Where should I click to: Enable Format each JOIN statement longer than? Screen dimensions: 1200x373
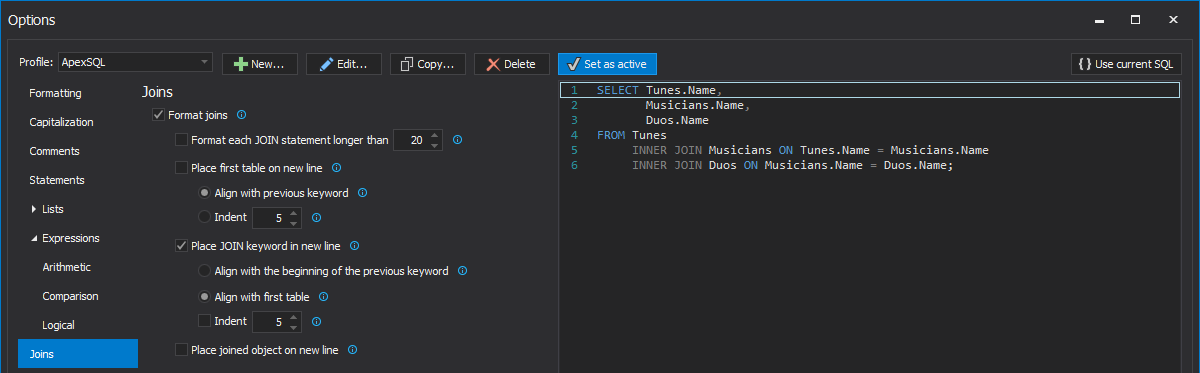(x=181, y=140)
